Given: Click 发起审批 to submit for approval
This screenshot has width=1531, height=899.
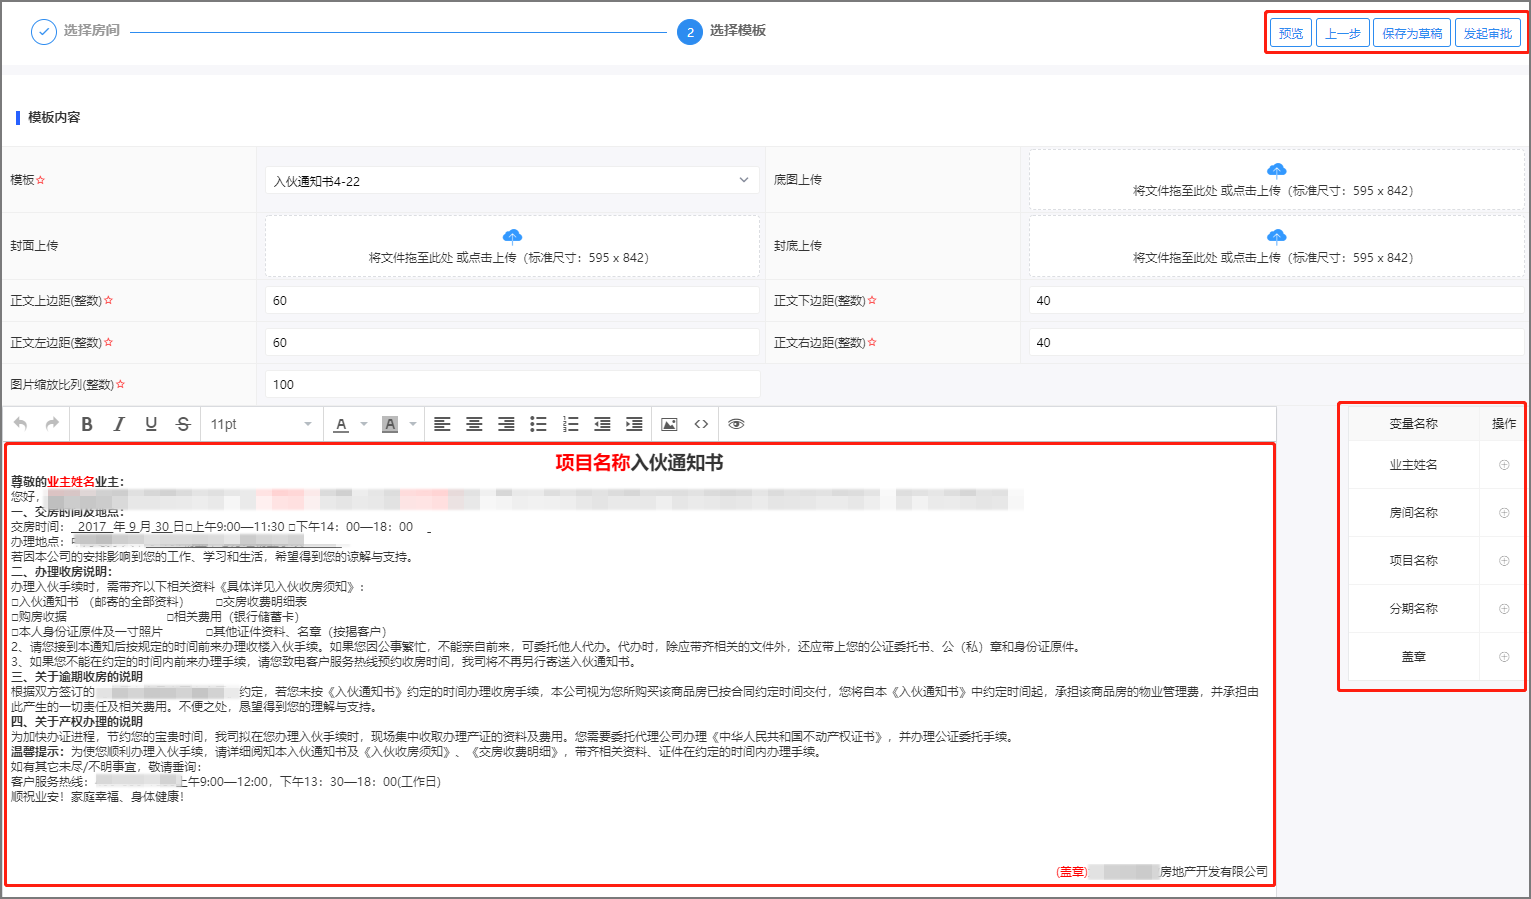Looking at the screenshot, I should click(1488, 33).
